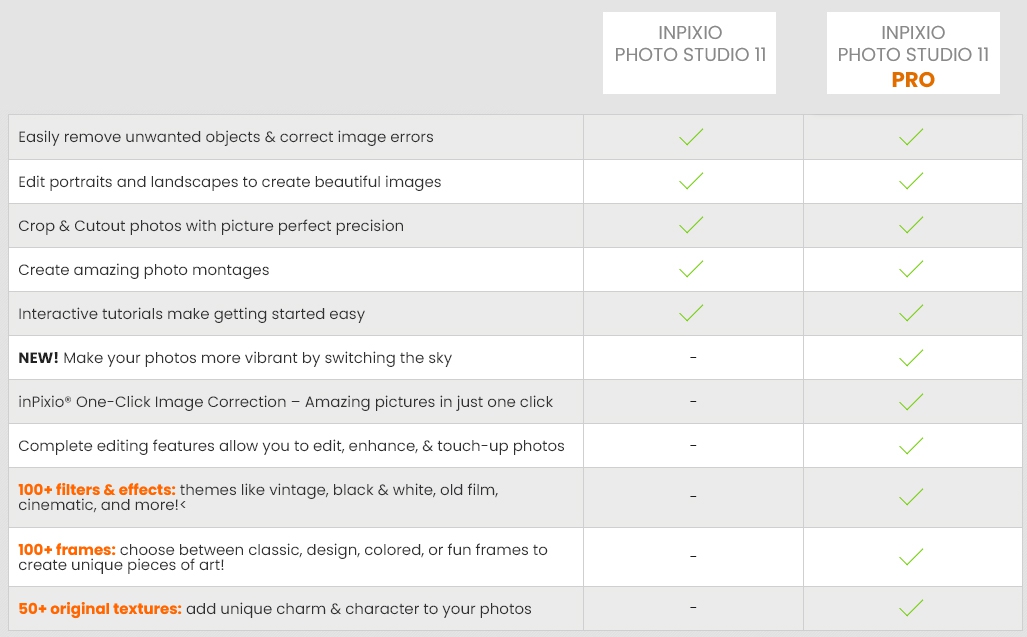1027x637 pixels.
Task: Click Pro checkmark for 100+ filters & effects
Action: (911, 497)
